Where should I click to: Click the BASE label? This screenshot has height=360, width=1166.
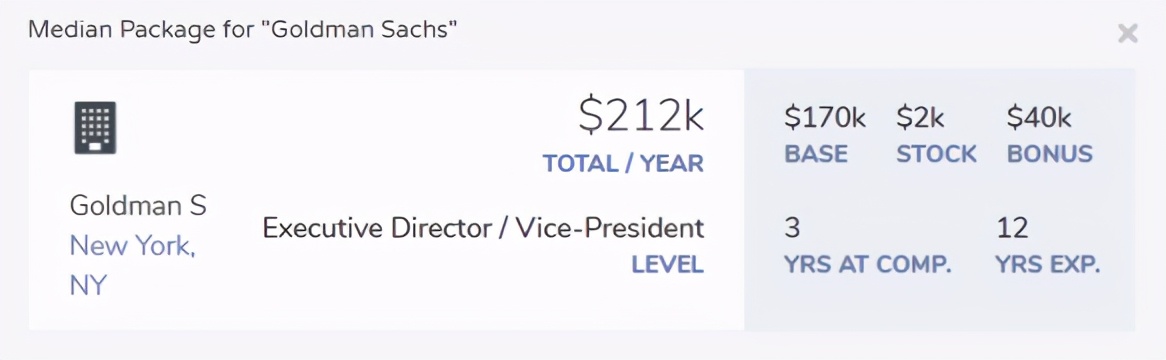[816, 154]
